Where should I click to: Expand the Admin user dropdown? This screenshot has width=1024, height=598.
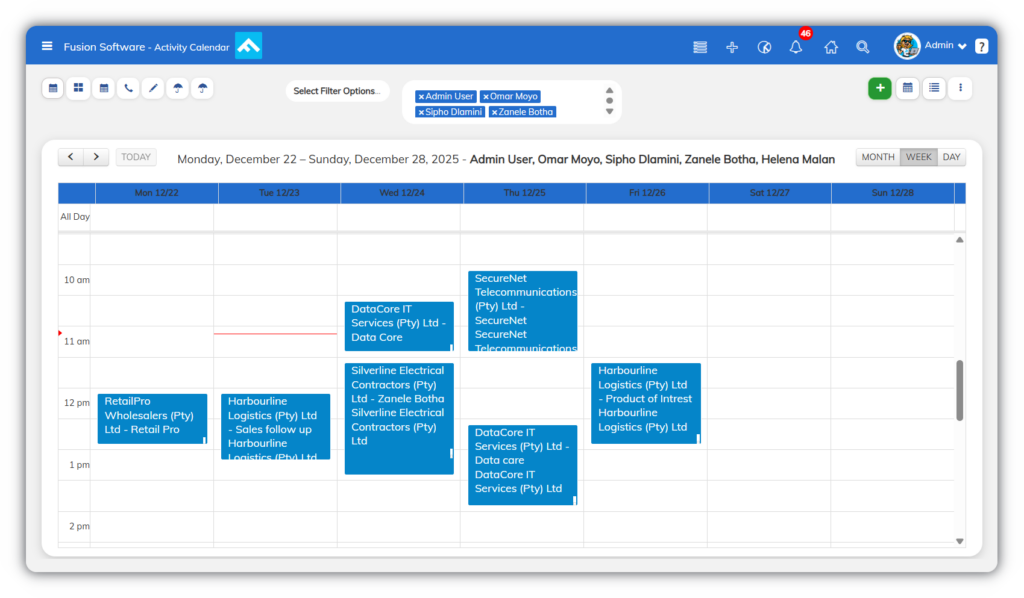tap(946, 46)
